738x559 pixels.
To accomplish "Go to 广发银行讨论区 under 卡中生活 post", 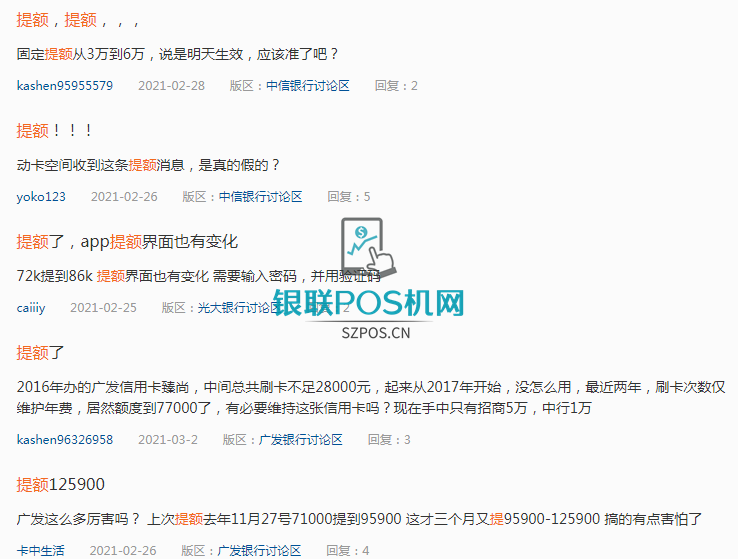I will pyautogui.click(x=259, y=551).
